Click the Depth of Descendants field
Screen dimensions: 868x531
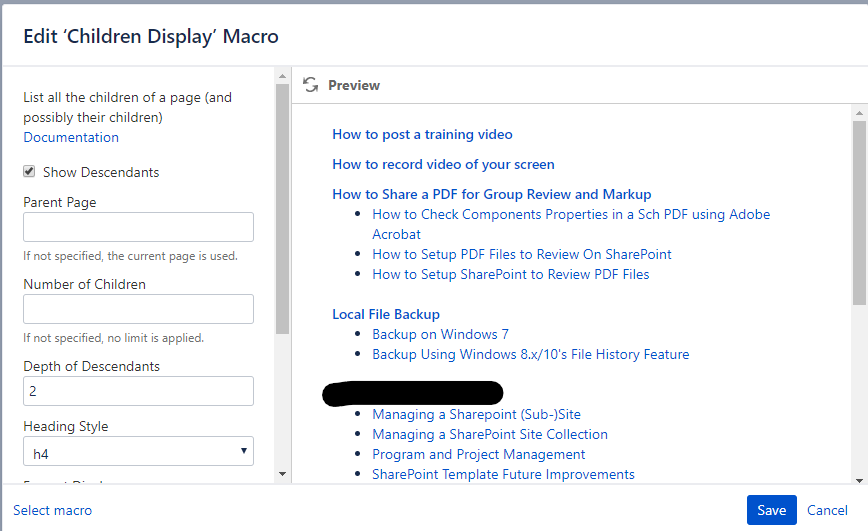click(138, 391)
